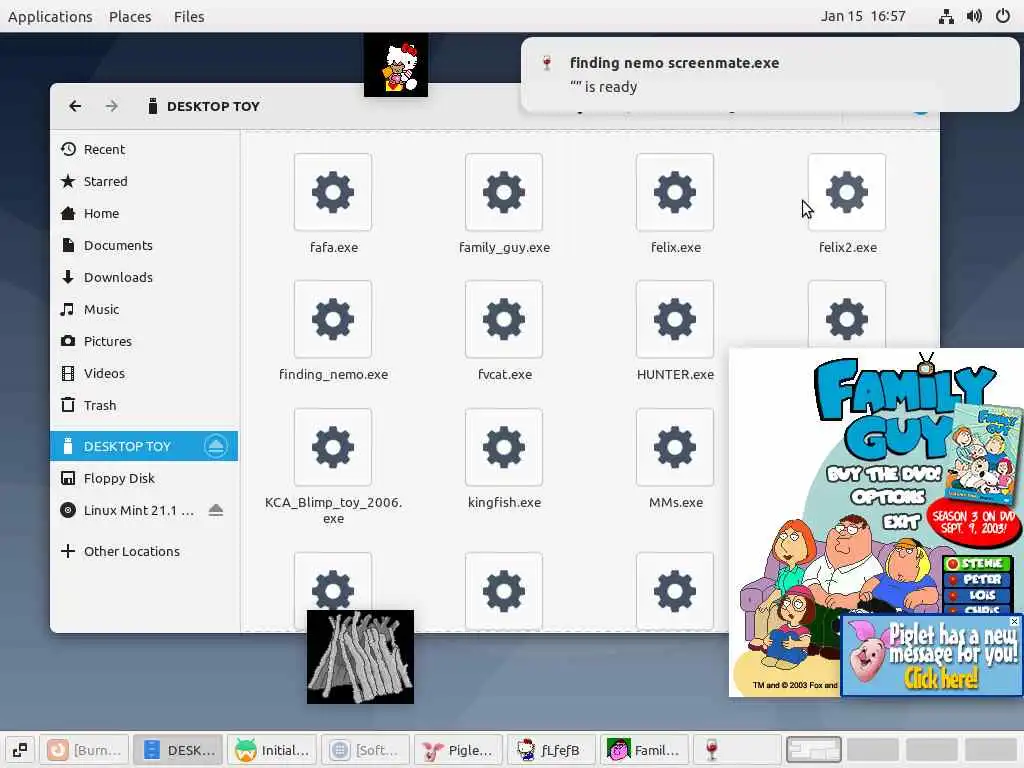This screenshot has width=1024, height=768.
Task: Click Exit in Family Guy window
Action: click(901, 521)
